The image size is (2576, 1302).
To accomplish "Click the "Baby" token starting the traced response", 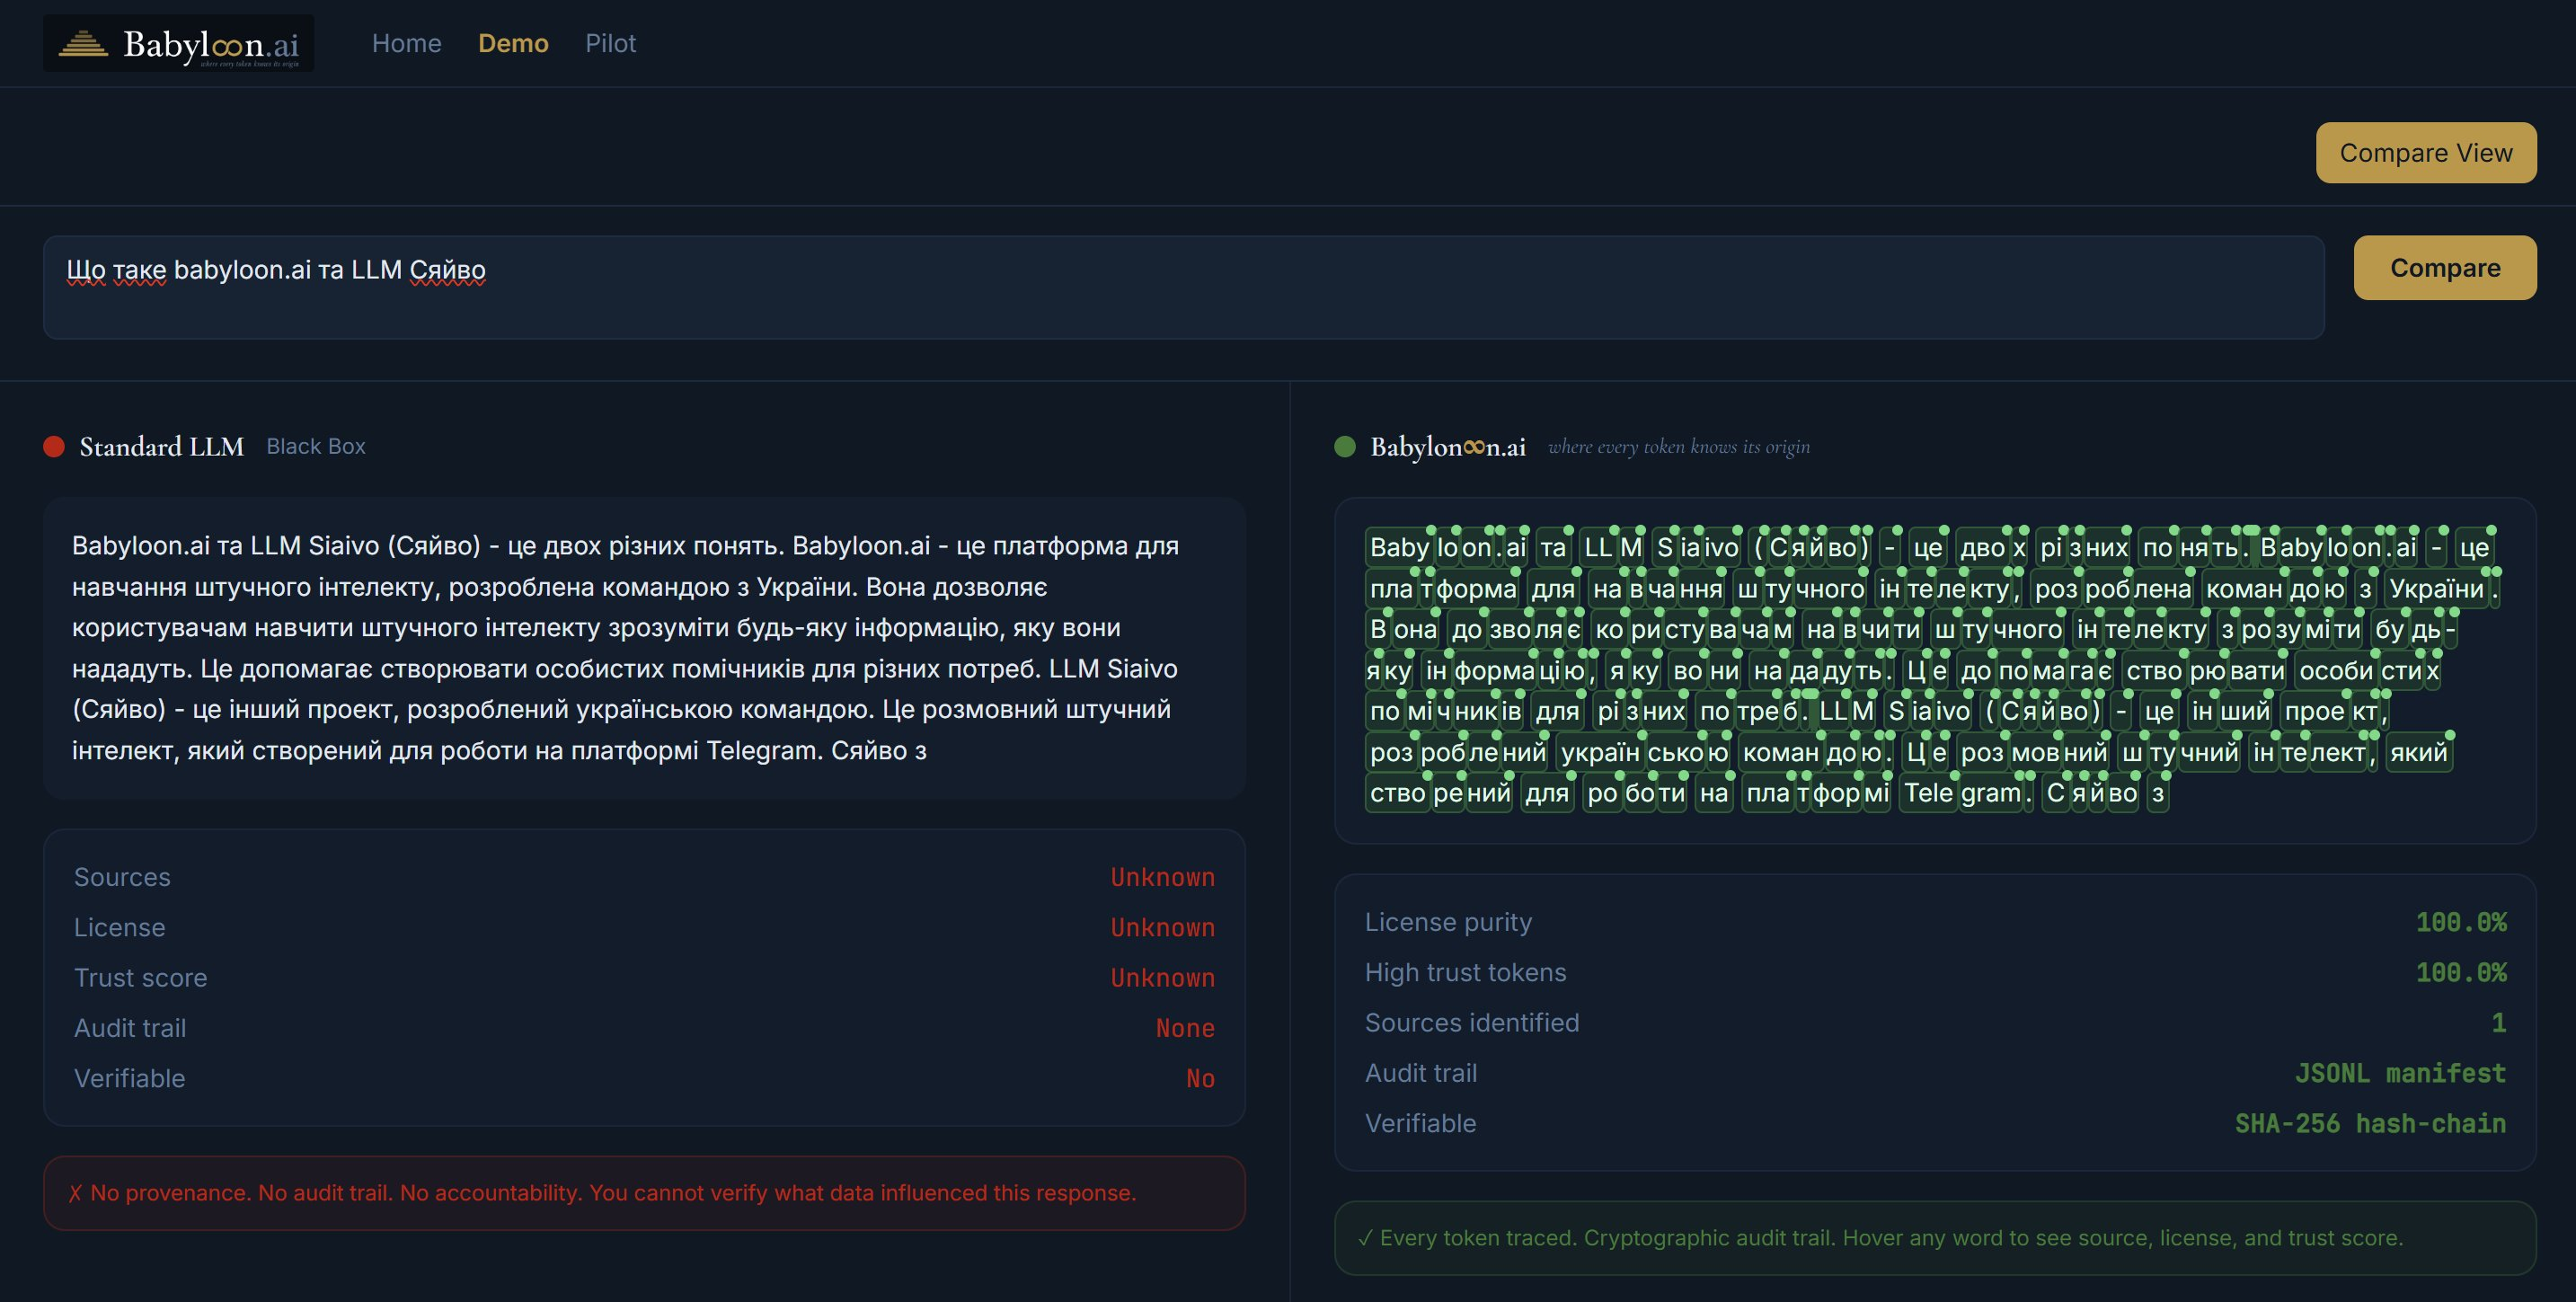I will pyautogui.click(x=1399, y=548).
